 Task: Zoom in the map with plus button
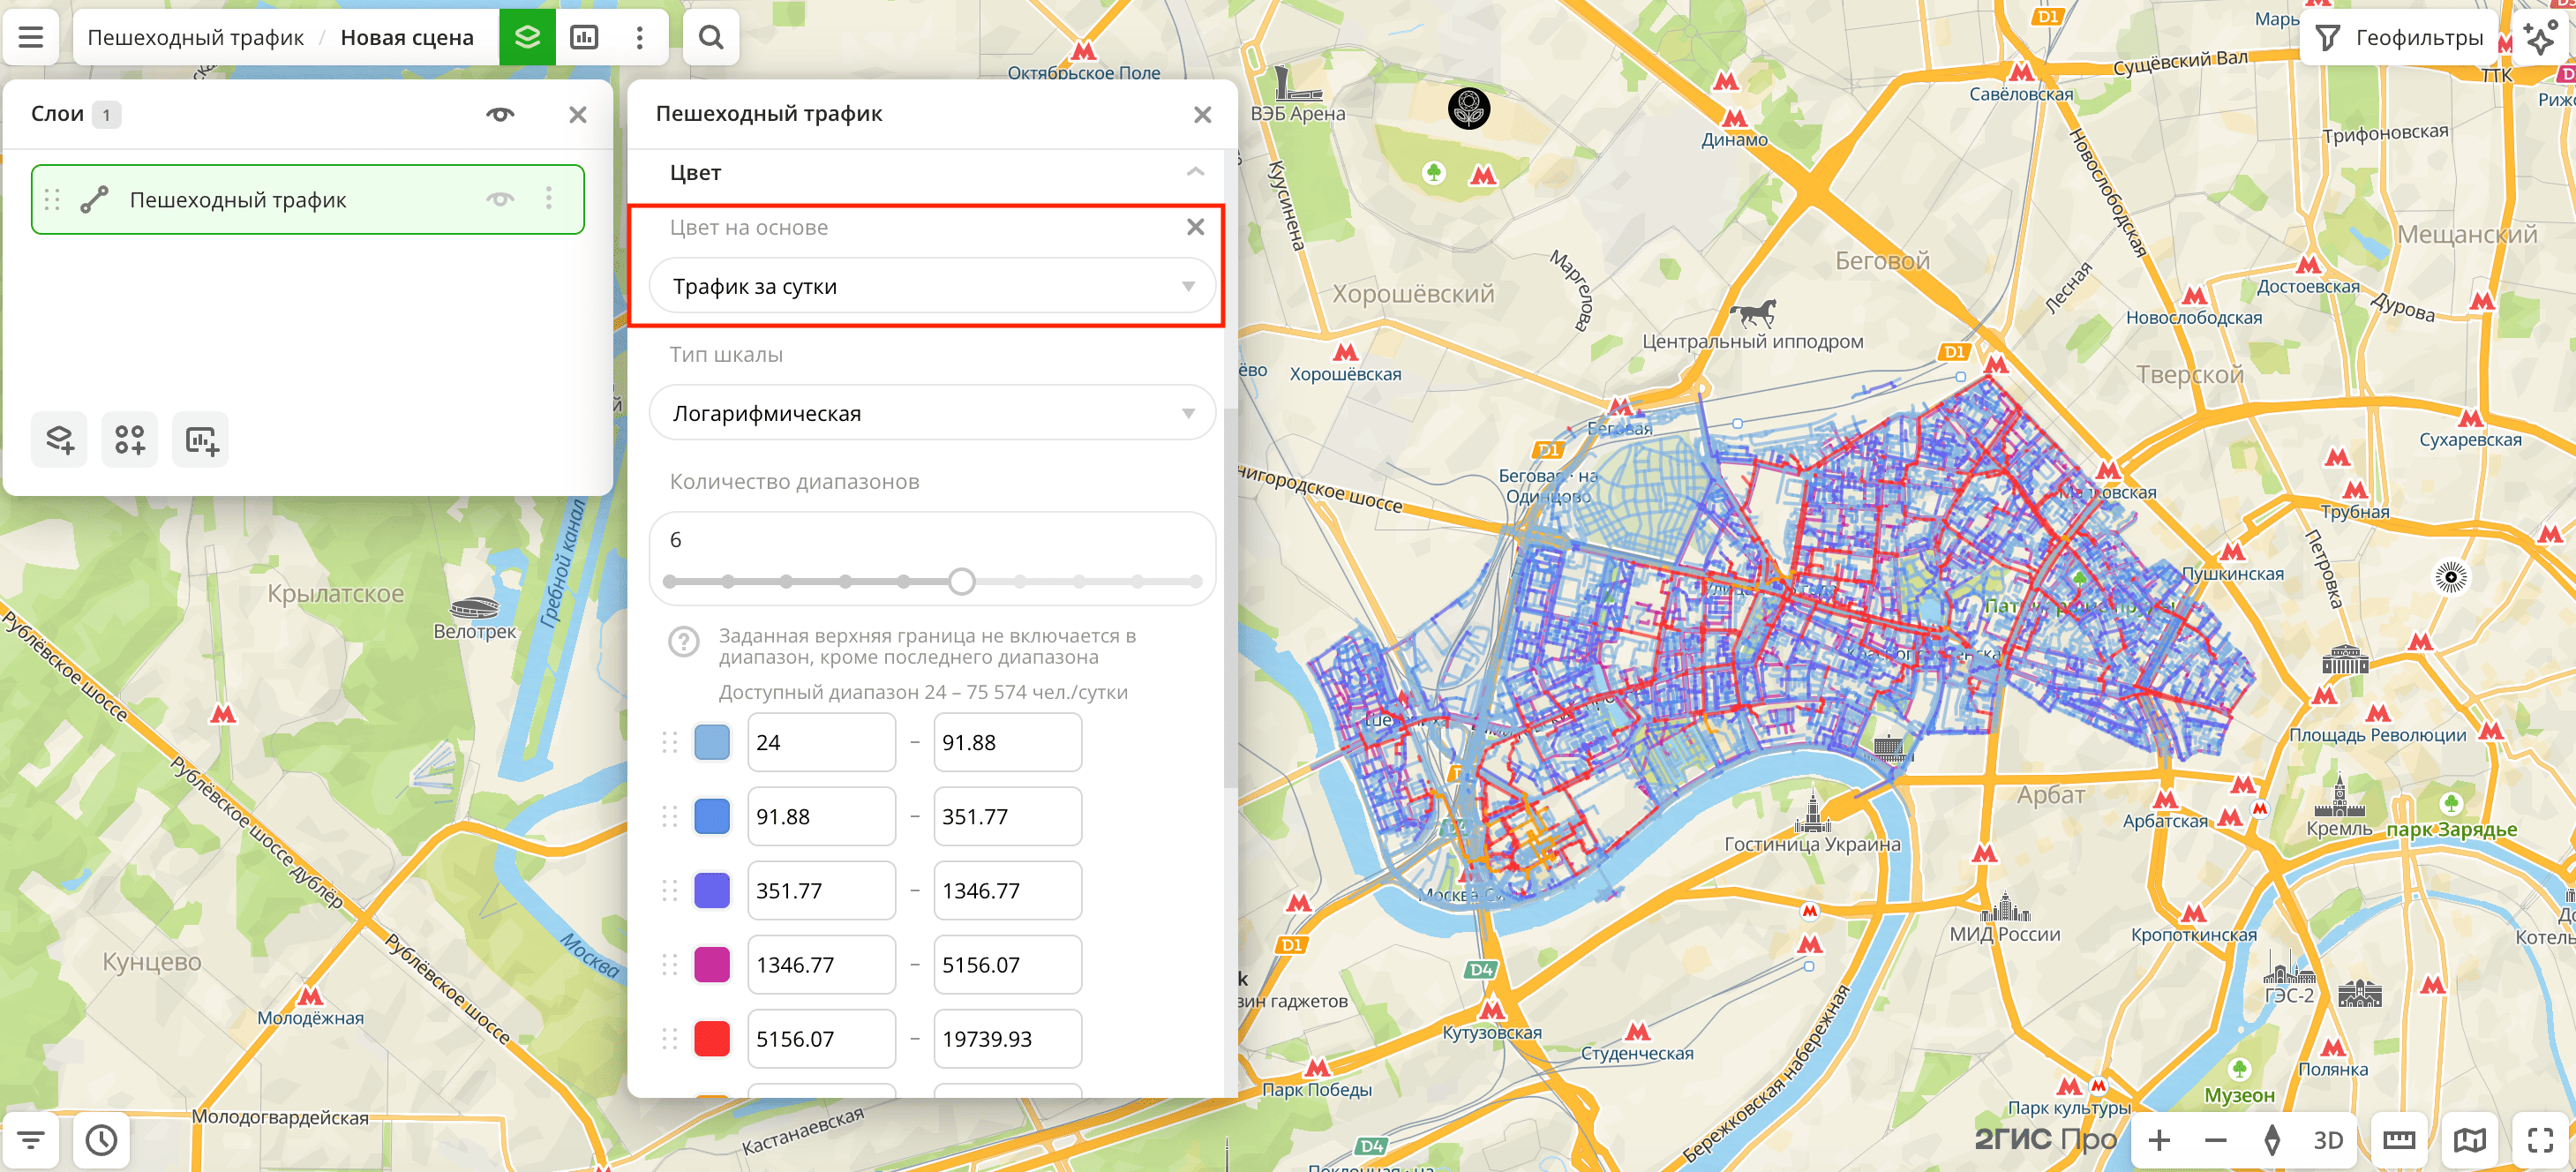coord(2159,1139)
